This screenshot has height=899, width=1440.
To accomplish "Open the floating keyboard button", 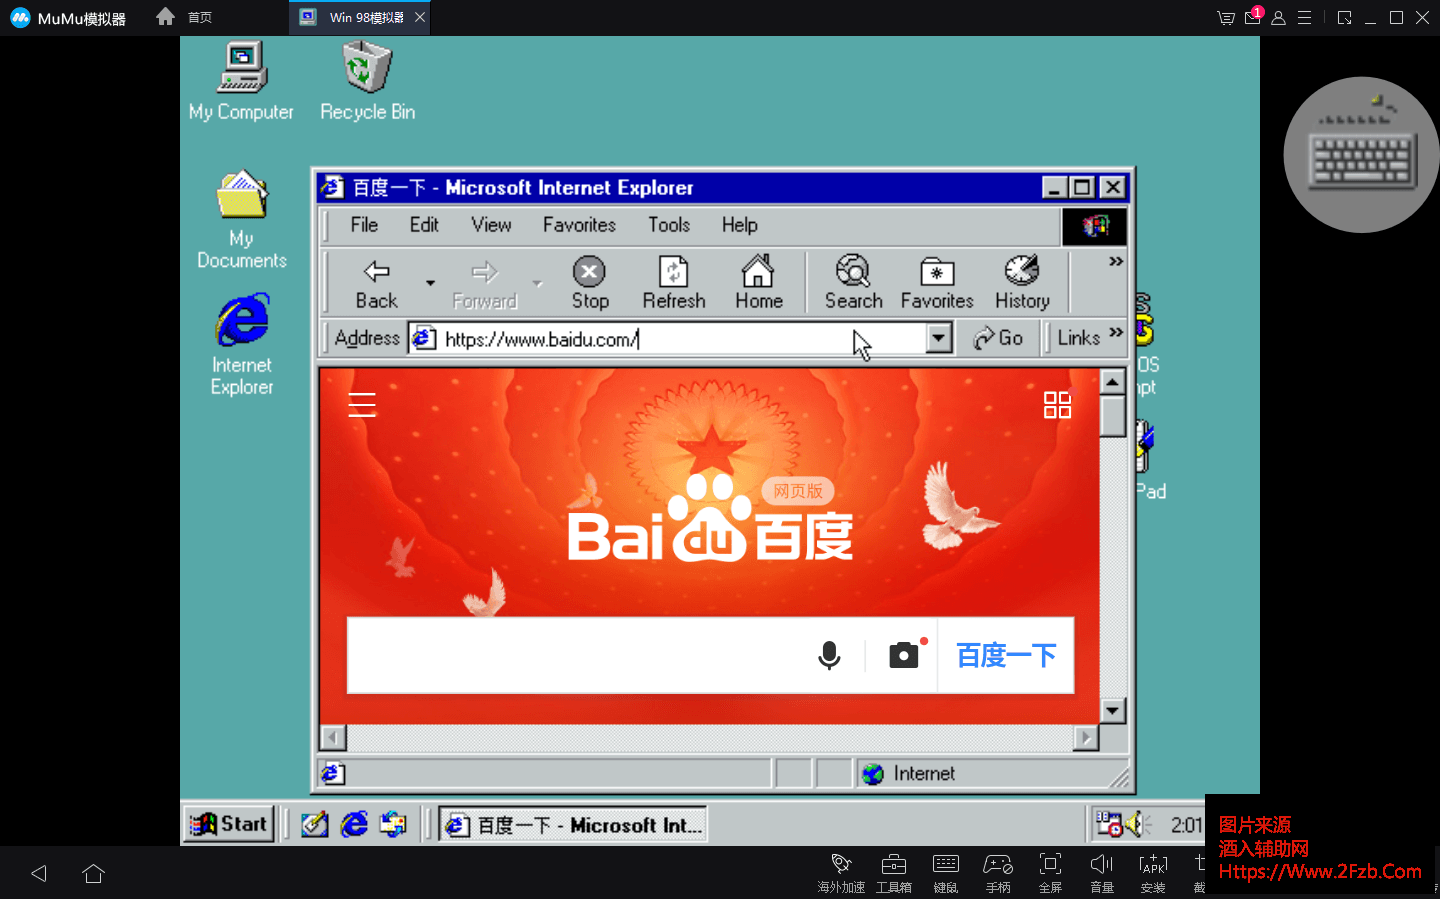I will point(1362,155).
